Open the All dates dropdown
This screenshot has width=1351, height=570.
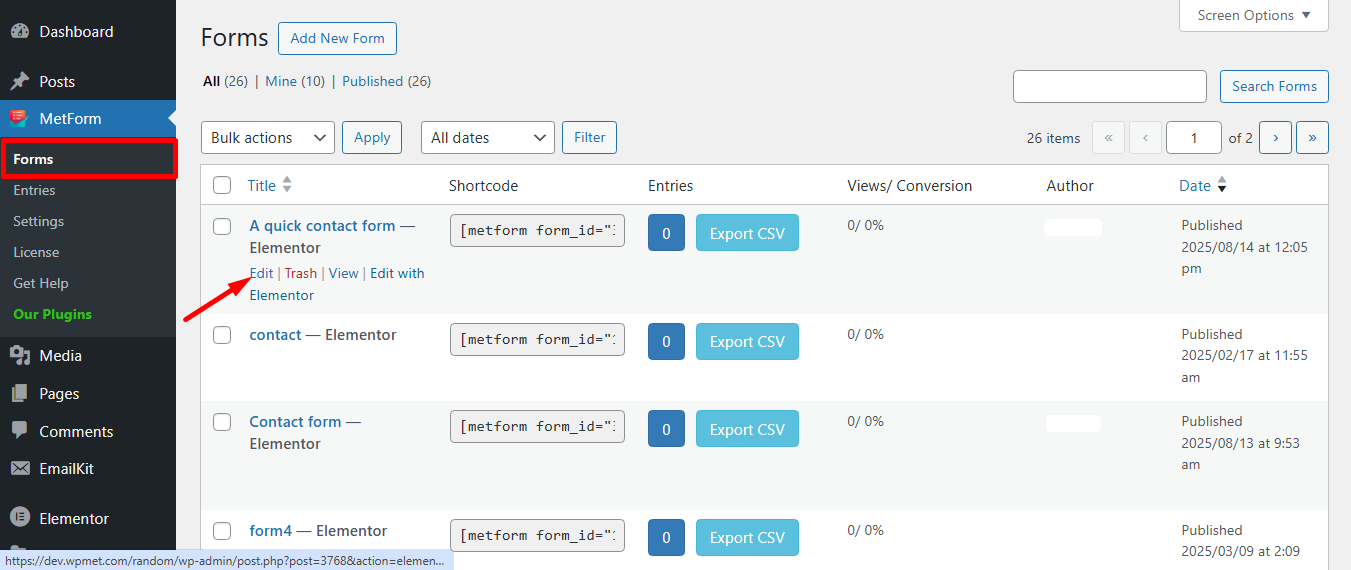(x=488, y=138)
